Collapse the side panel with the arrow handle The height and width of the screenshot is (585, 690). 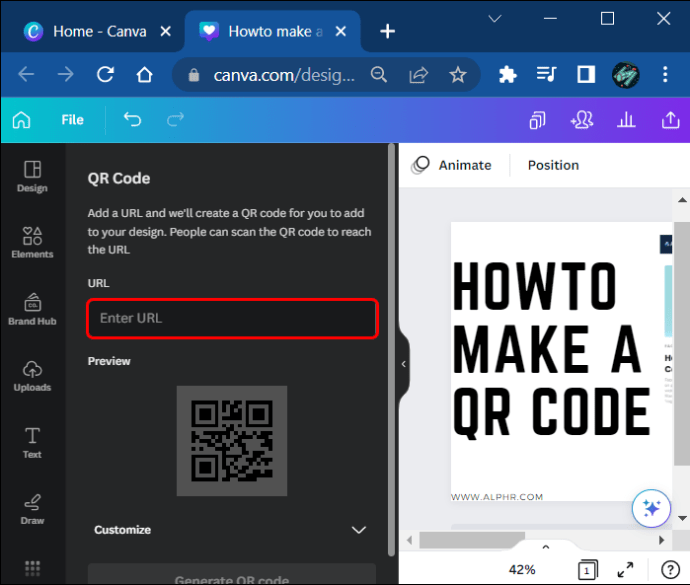(x=404, y=364)
